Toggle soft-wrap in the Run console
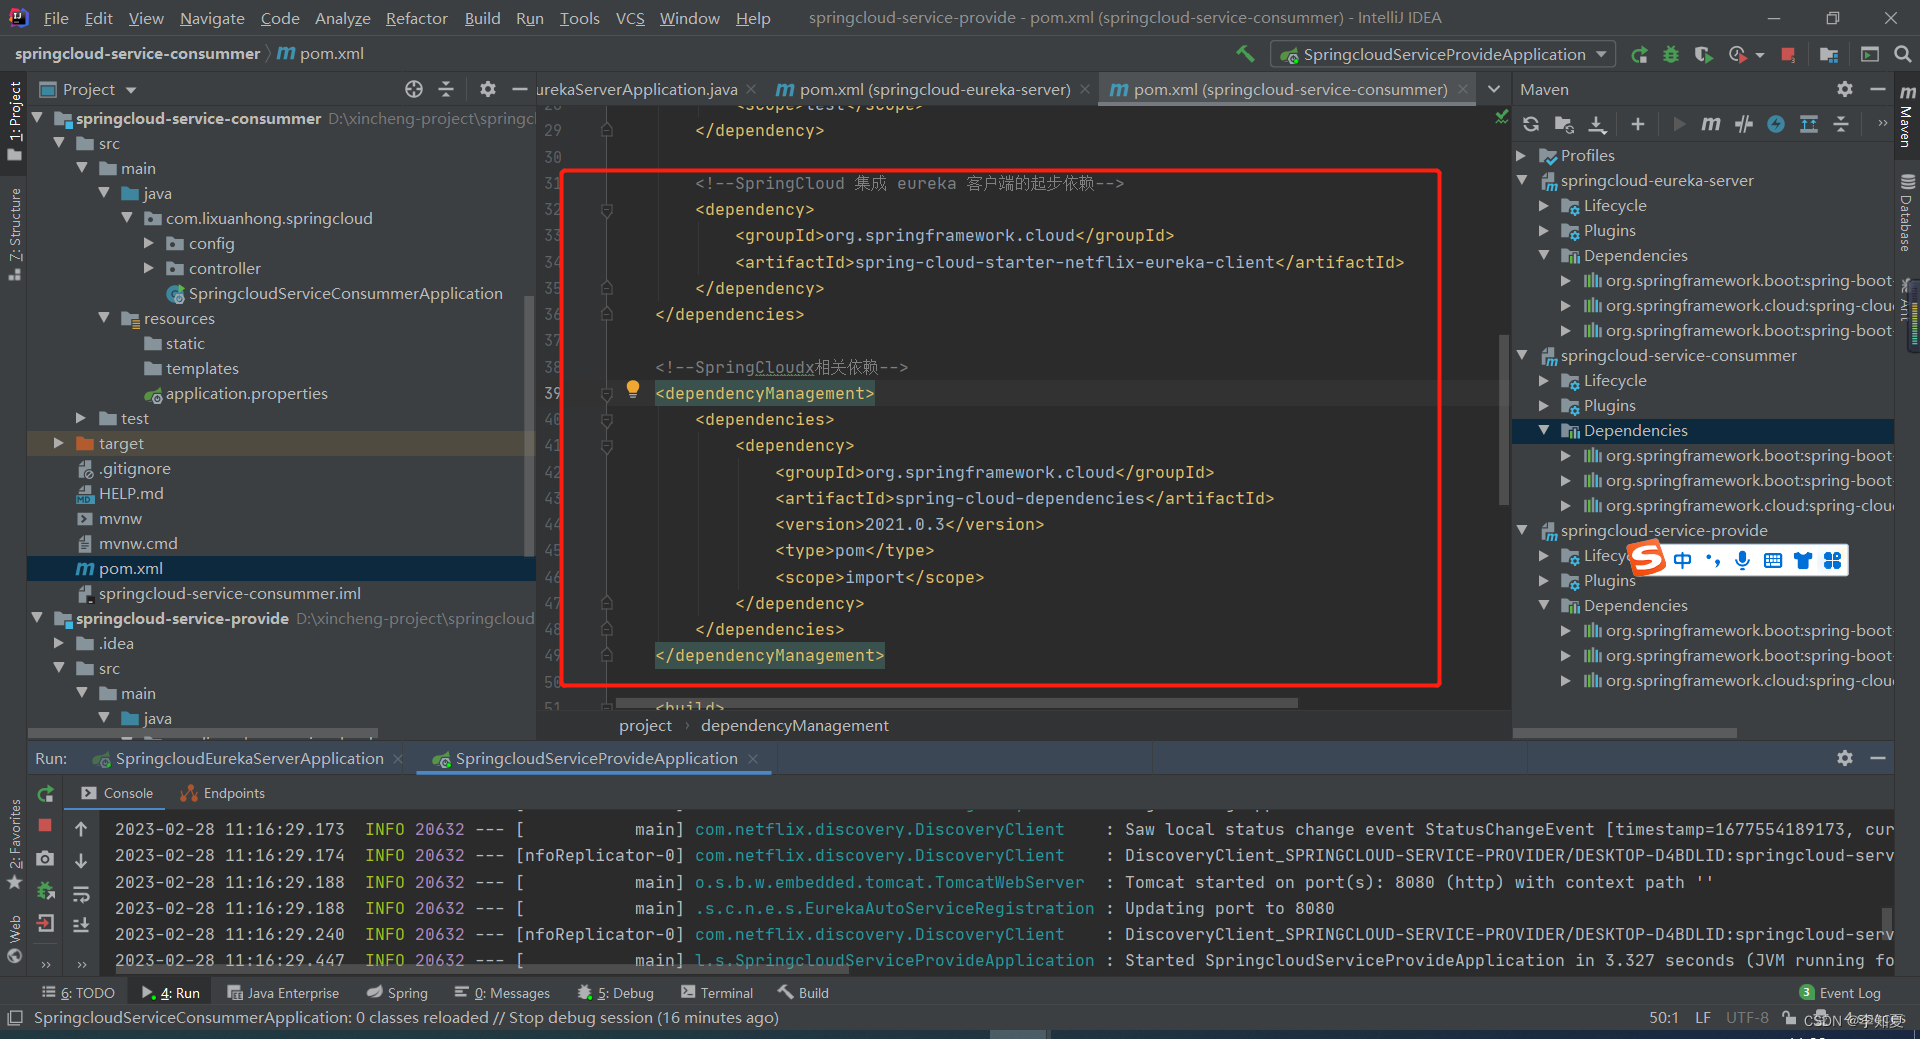1920x1039 pixels. click(x=81, y=893)
